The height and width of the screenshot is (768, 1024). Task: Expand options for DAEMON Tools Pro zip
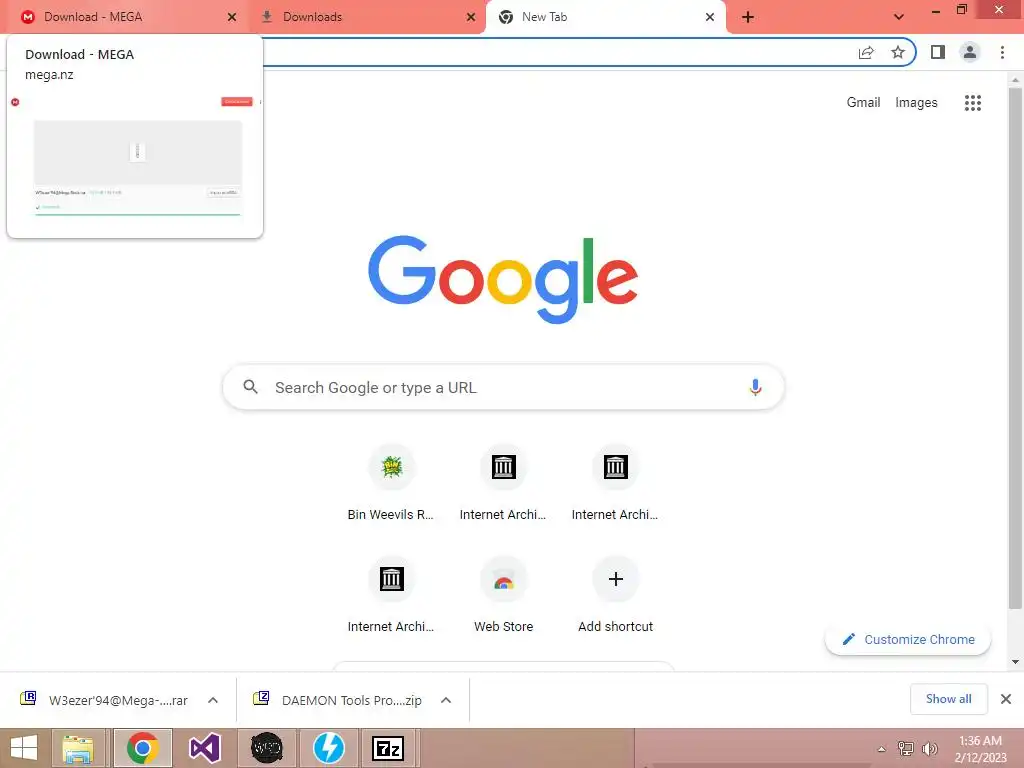click(446, 700)
